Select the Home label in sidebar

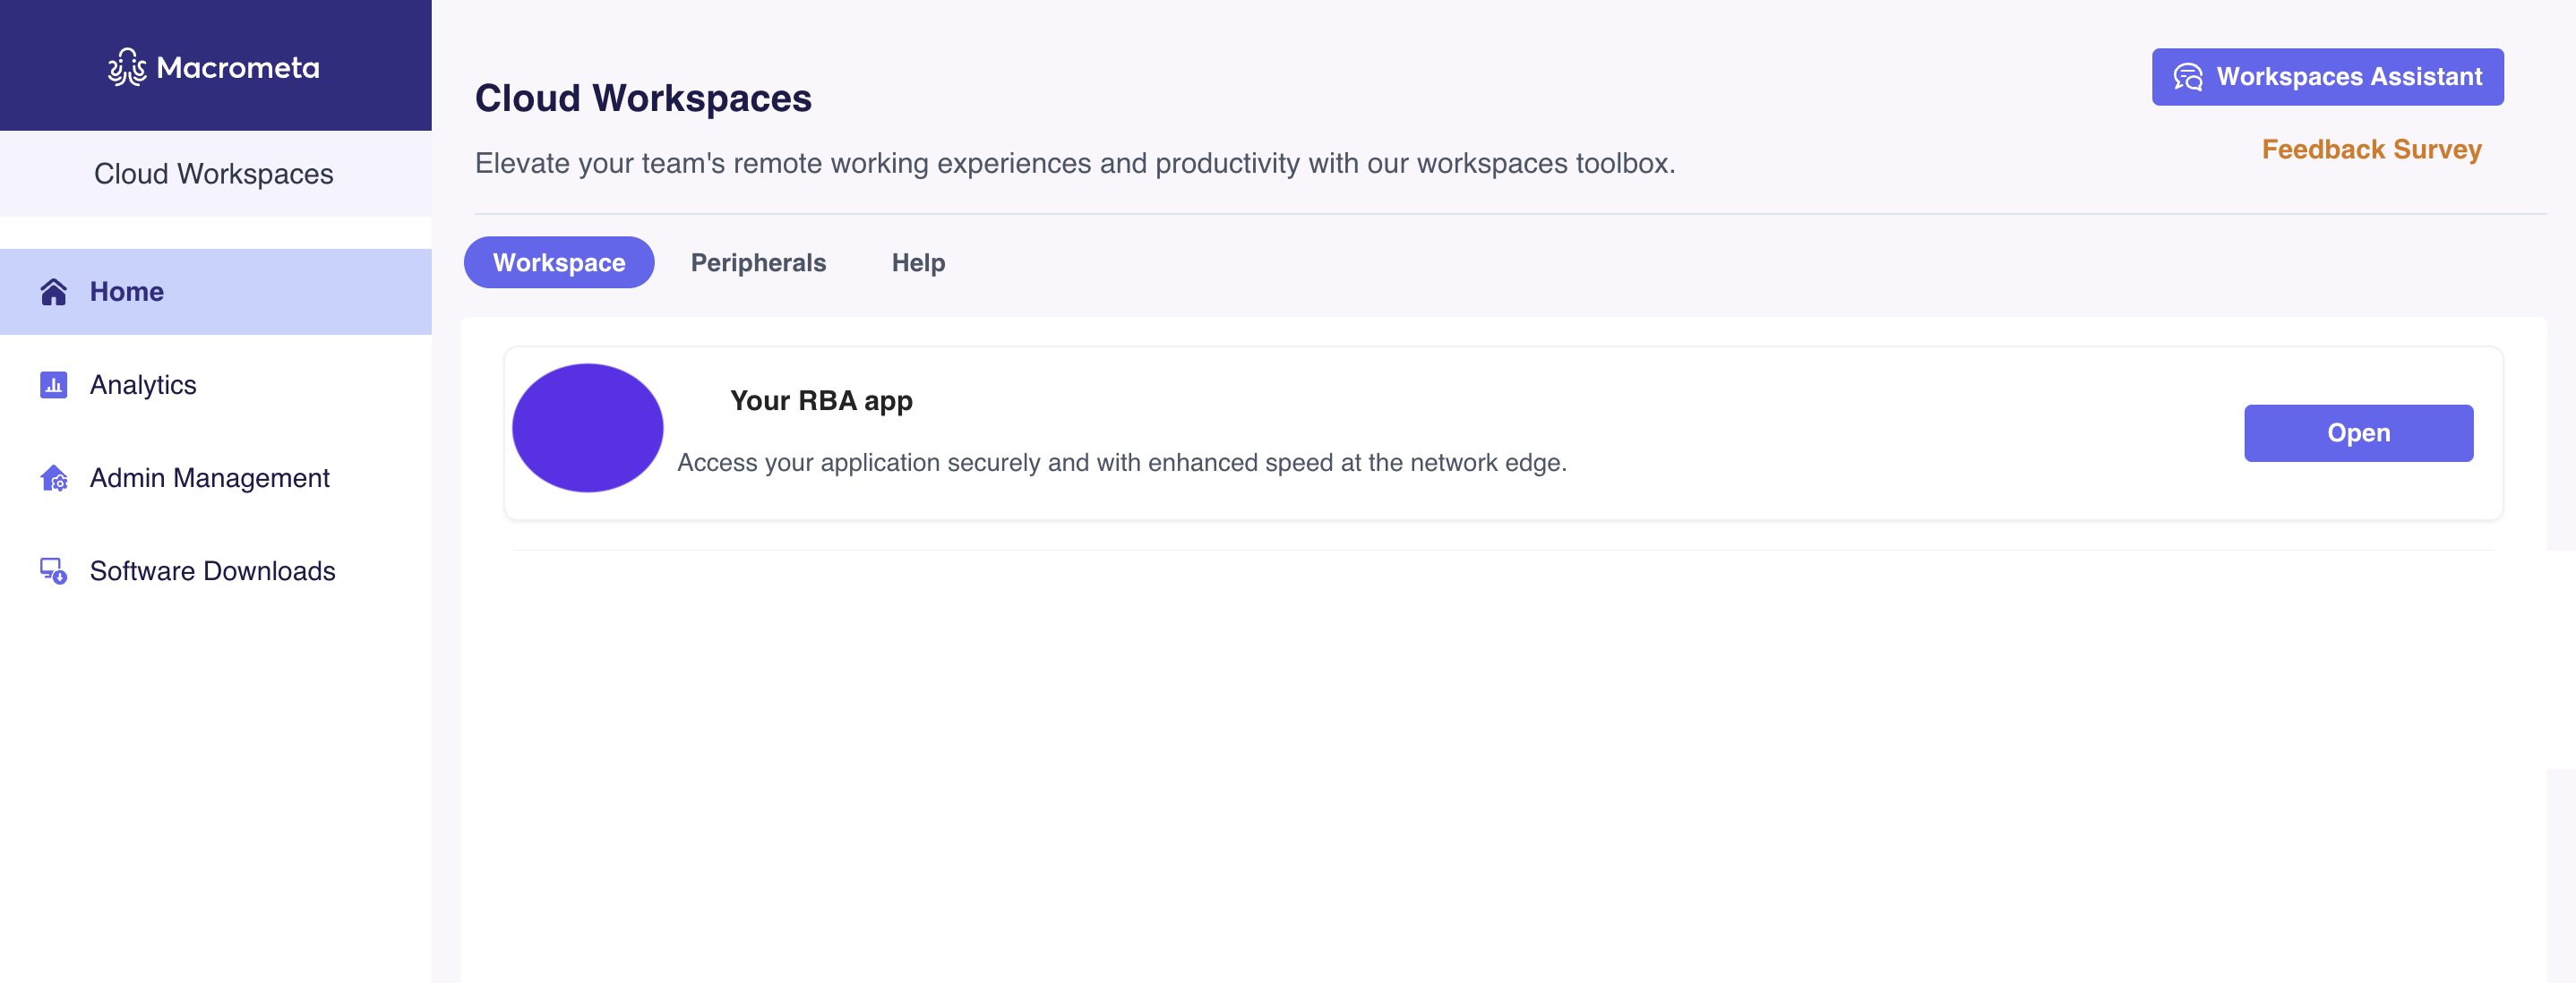(x=127, y=292)
